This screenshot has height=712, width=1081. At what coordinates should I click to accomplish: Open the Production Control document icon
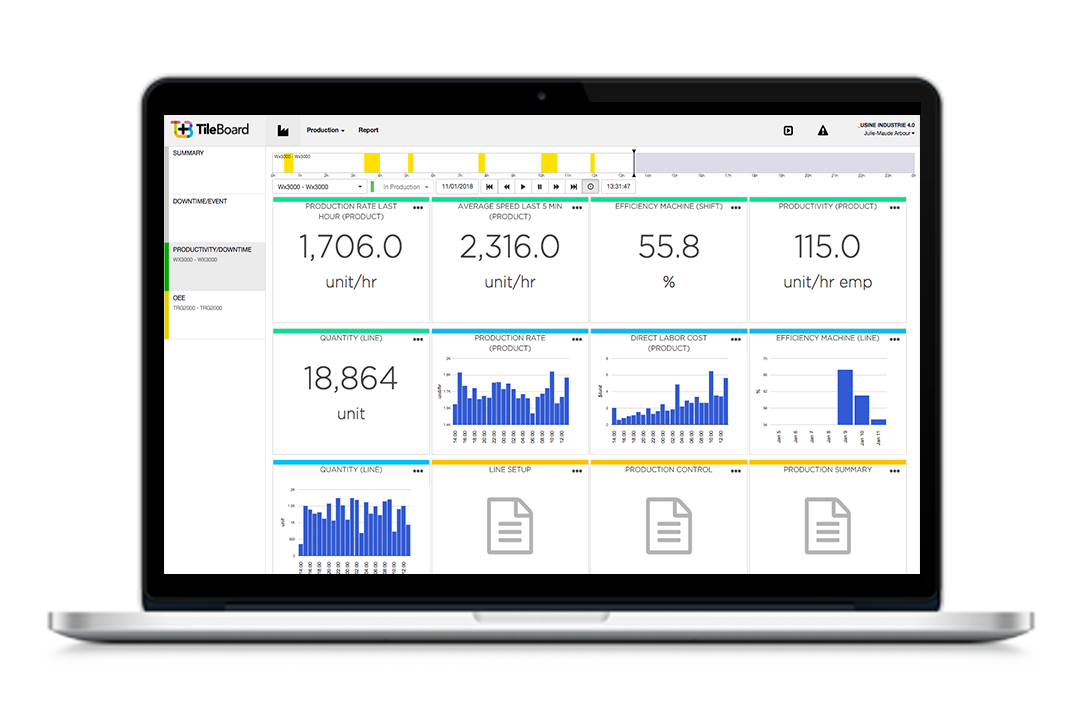[x=669, y=526]
